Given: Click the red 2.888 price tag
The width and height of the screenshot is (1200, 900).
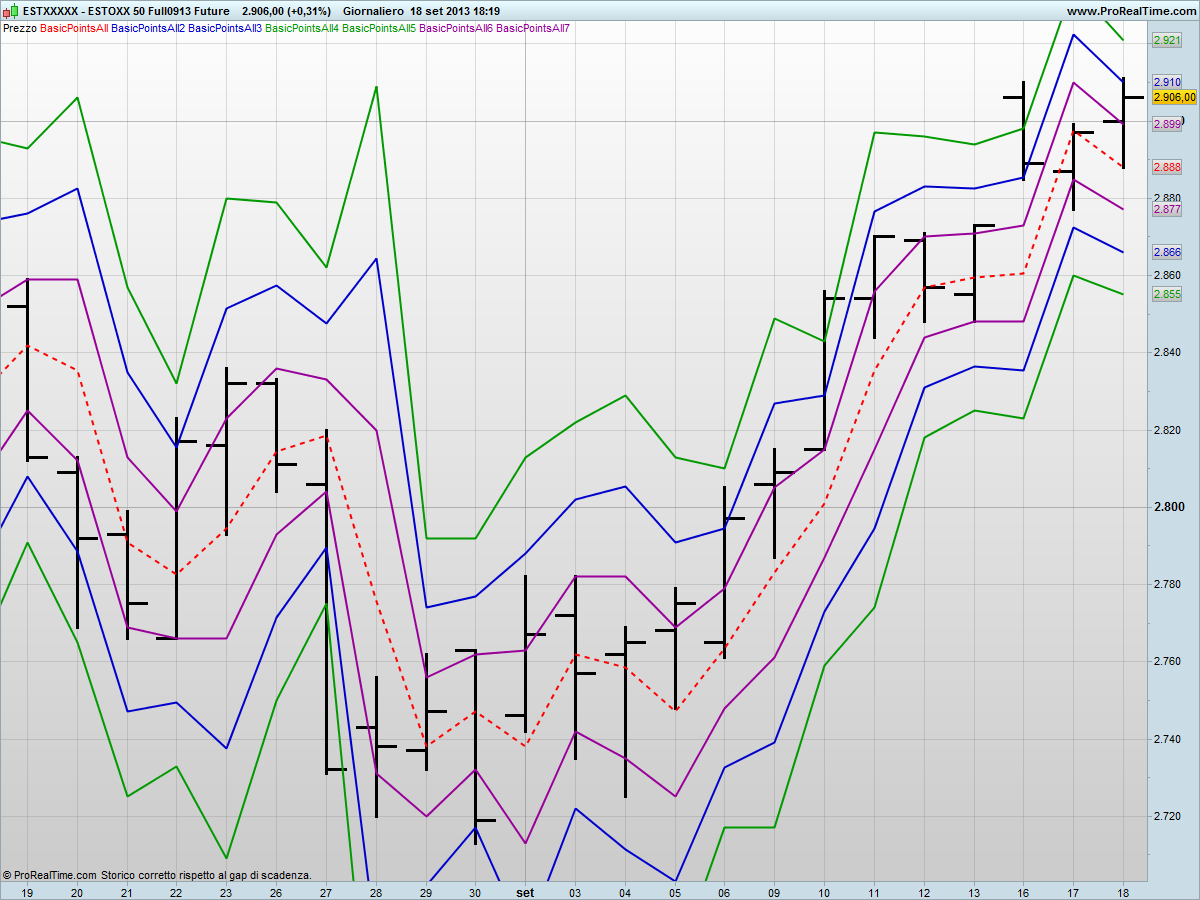Looking at the screenshot, I should click(x=1167, y=167).
